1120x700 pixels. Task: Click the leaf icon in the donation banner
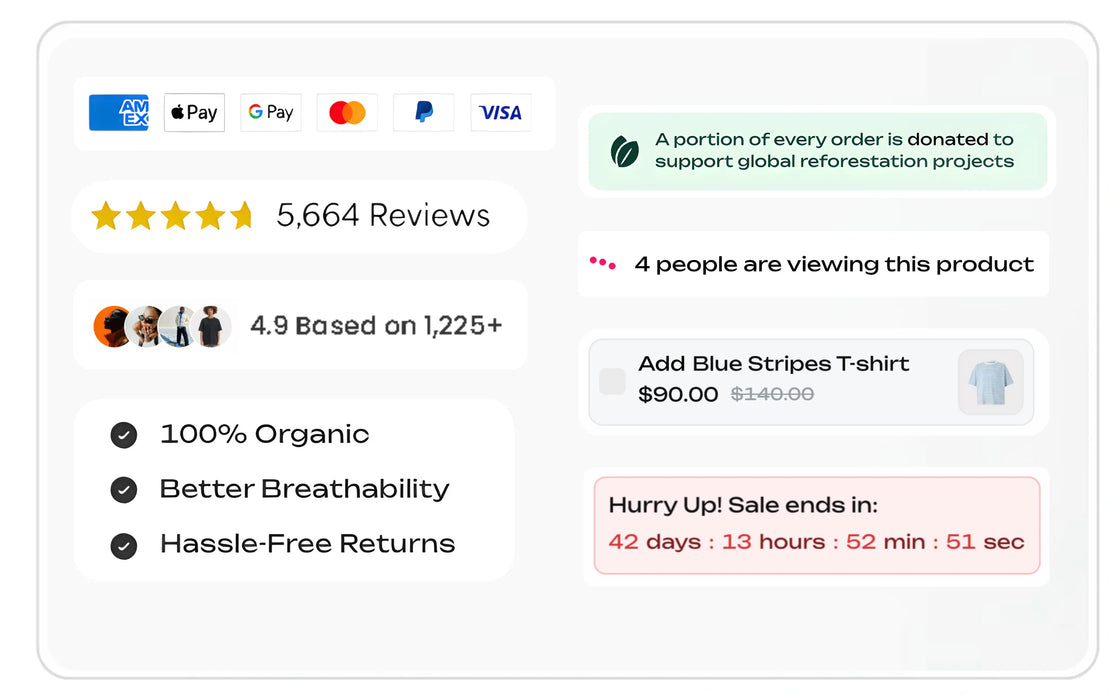click(625, 150)
